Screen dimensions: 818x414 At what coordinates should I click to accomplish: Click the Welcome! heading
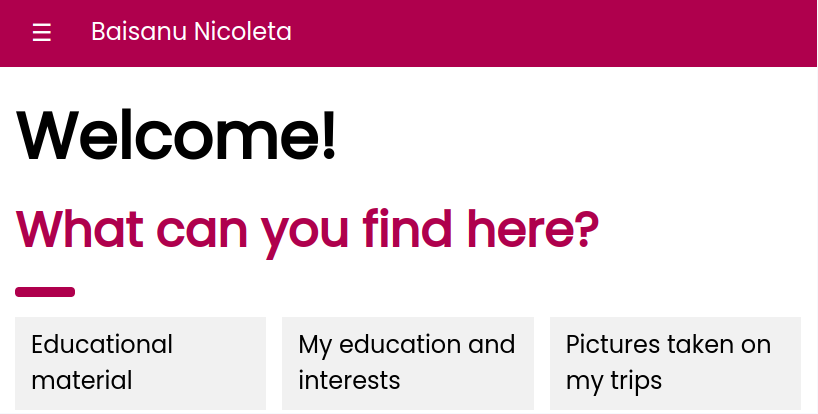tap(176, 135)
